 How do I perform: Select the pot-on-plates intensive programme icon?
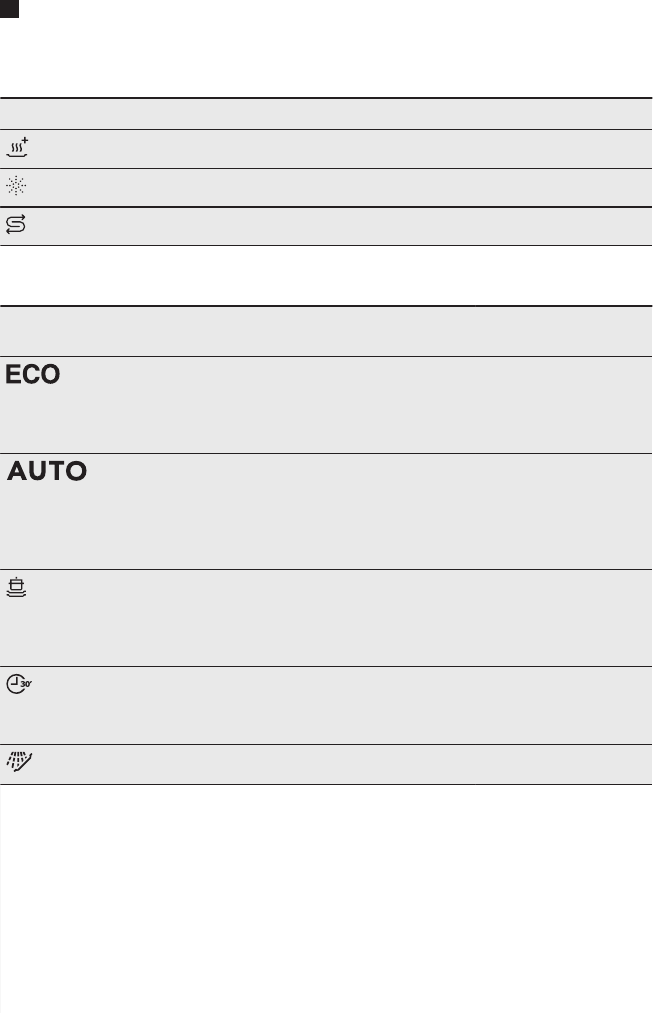[x=16, y=587]
